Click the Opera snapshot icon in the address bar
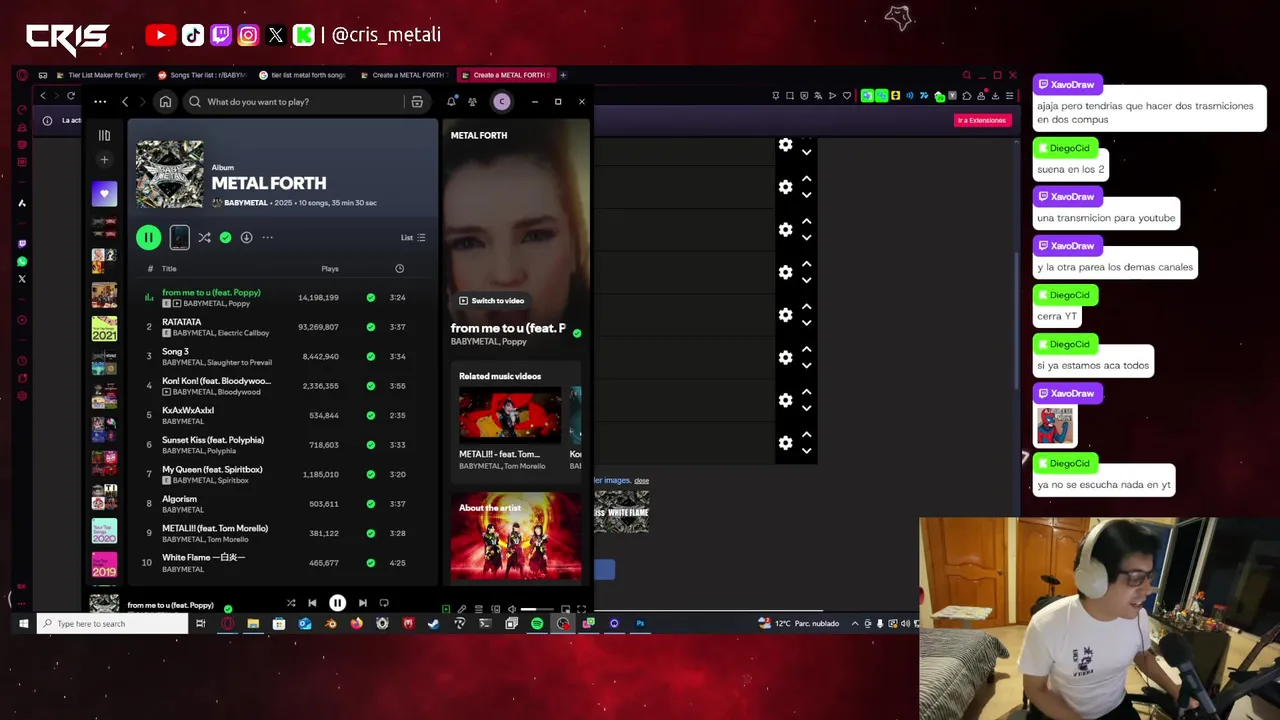The image size is (1280, 720). point(789,95)
